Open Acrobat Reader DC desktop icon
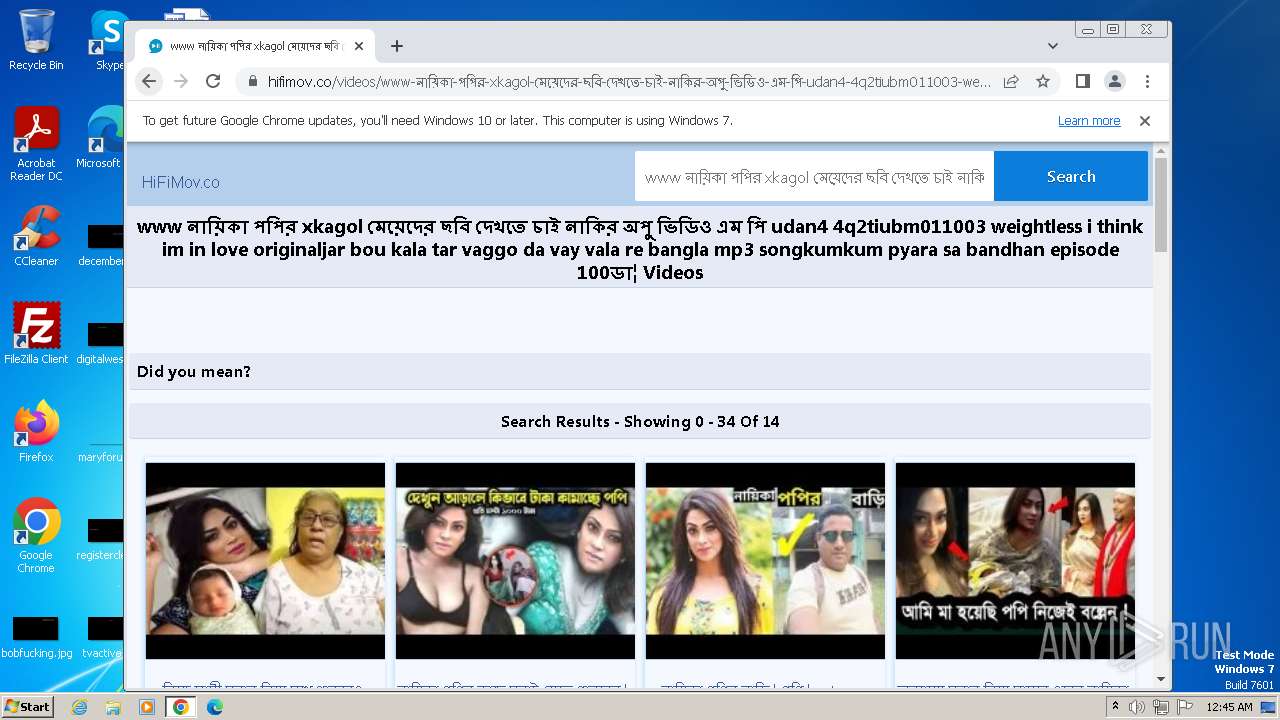Viewport: 1280px width, 720px height. tap(36, 145)
